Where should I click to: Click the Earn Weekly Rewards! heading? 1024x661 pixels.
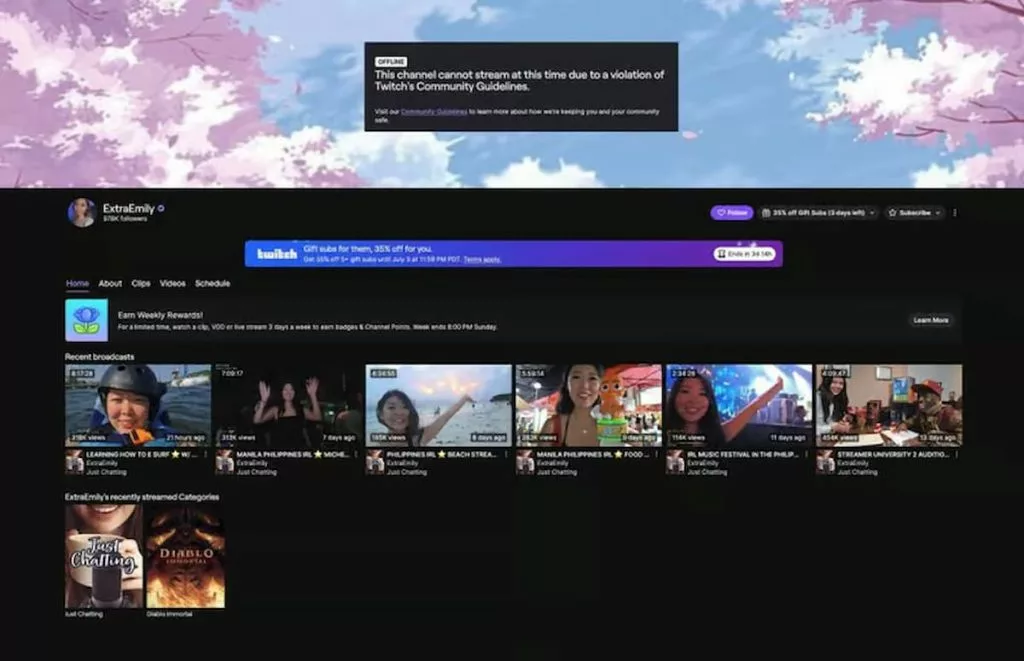pyautogui.click(x=160, y=315)
